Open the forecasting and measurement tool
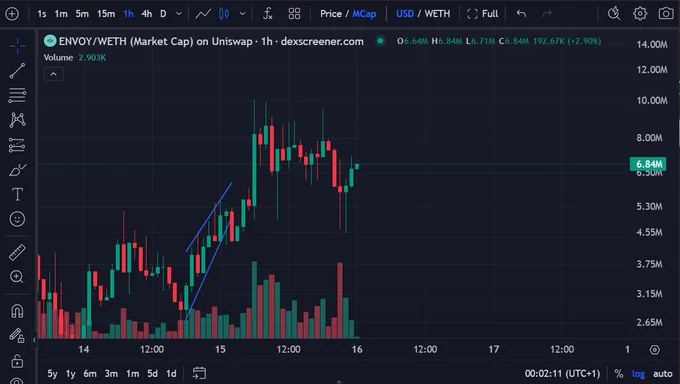The width and height of the screenshot is (680, 384). (17, 145)
